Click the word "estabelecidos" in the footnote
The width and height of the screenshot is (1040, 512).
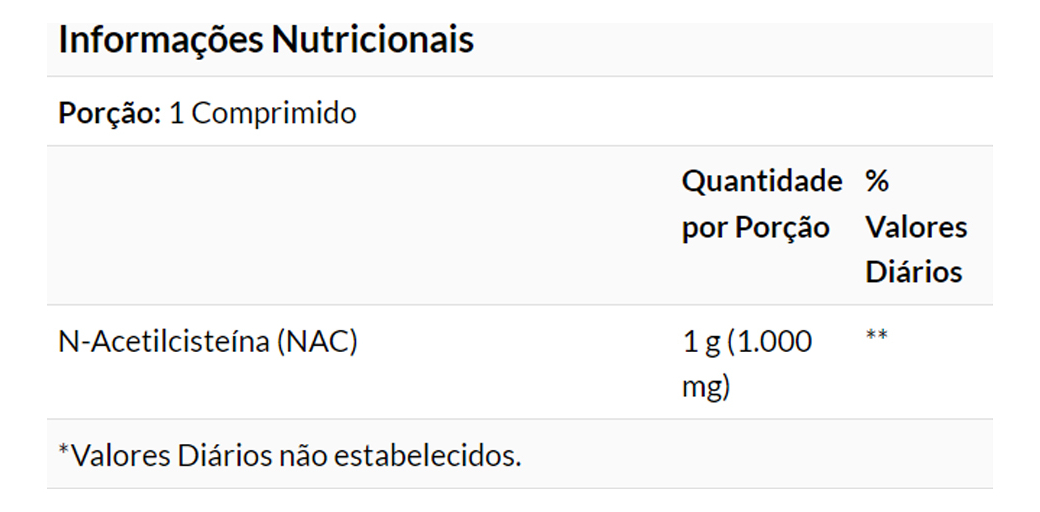click(424, 457)
